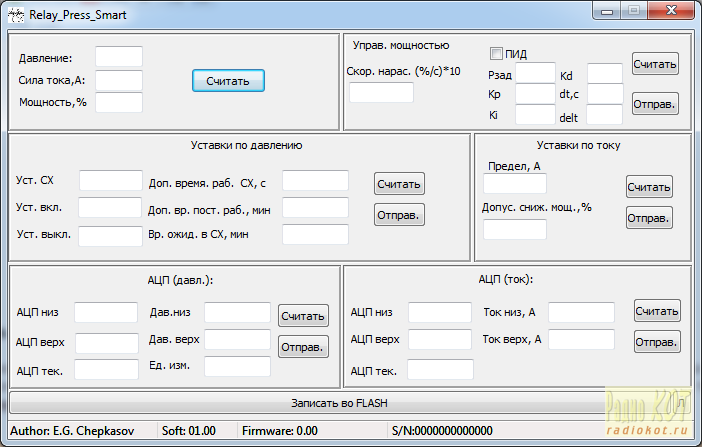Viewport: 702px width, 447px height.
Task: Focus the Давление input field
Action: (119, 57)
